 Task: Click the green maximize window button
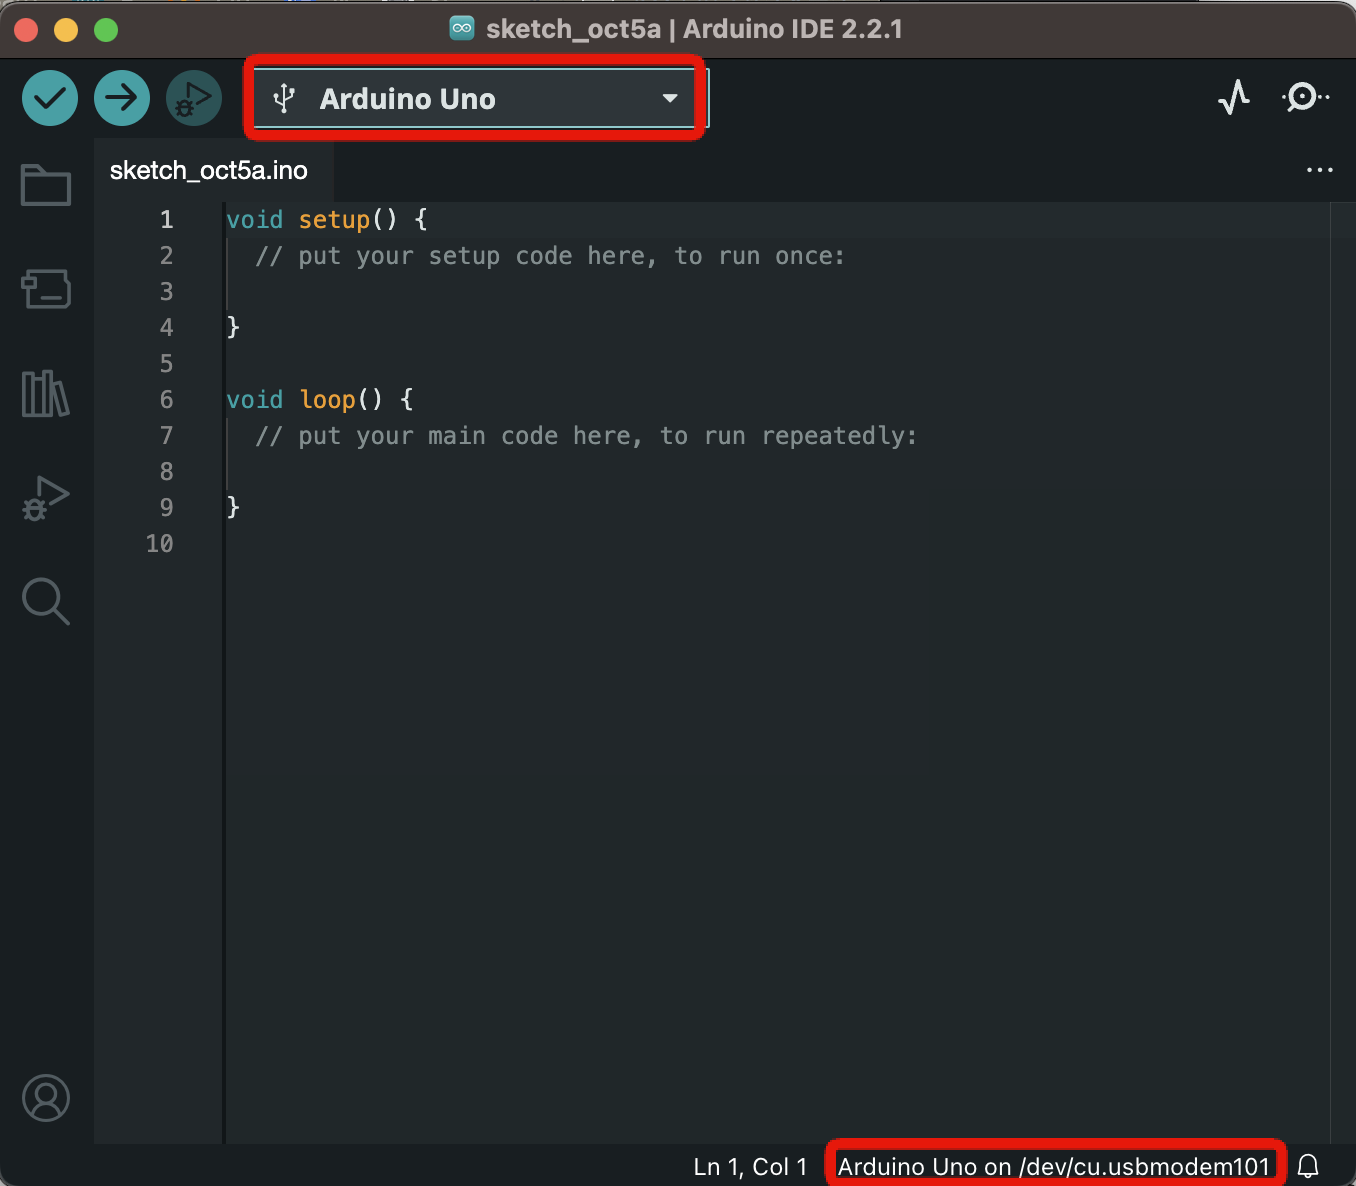(106, 30)
